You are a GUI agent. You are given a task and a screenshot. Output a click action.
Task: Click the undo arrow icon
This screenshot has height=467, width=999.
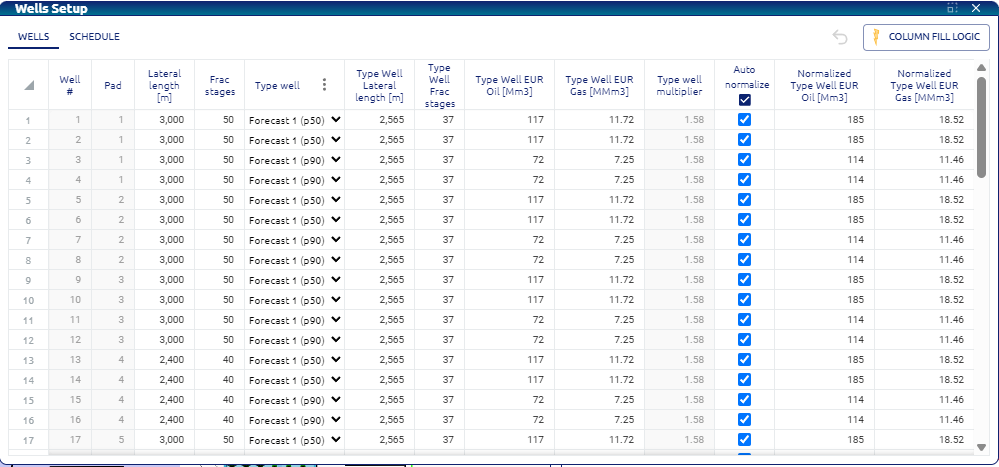tap(840, 38)
